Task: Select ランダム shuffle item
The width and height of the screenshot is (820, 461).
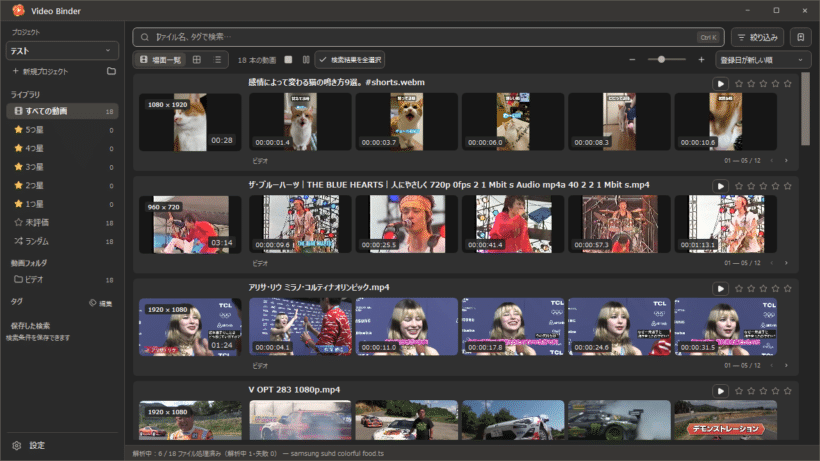Action: [62, 241]
